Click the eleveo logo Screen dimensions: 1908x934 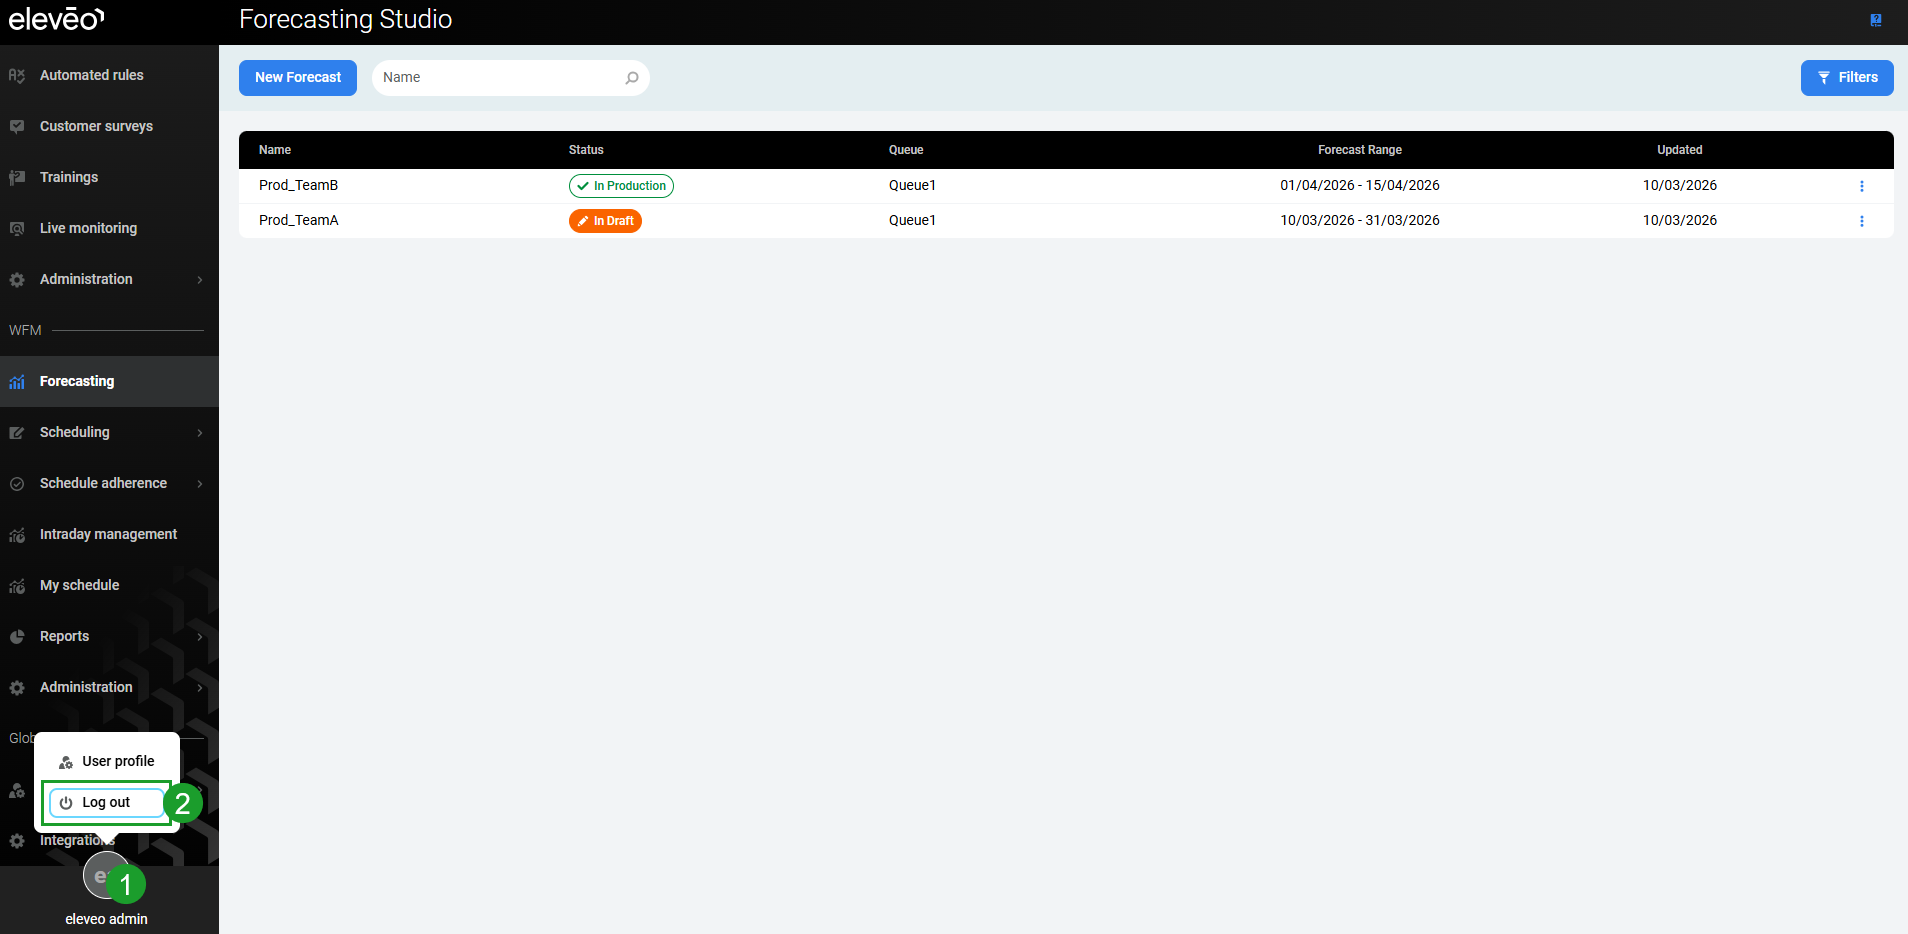56,19
